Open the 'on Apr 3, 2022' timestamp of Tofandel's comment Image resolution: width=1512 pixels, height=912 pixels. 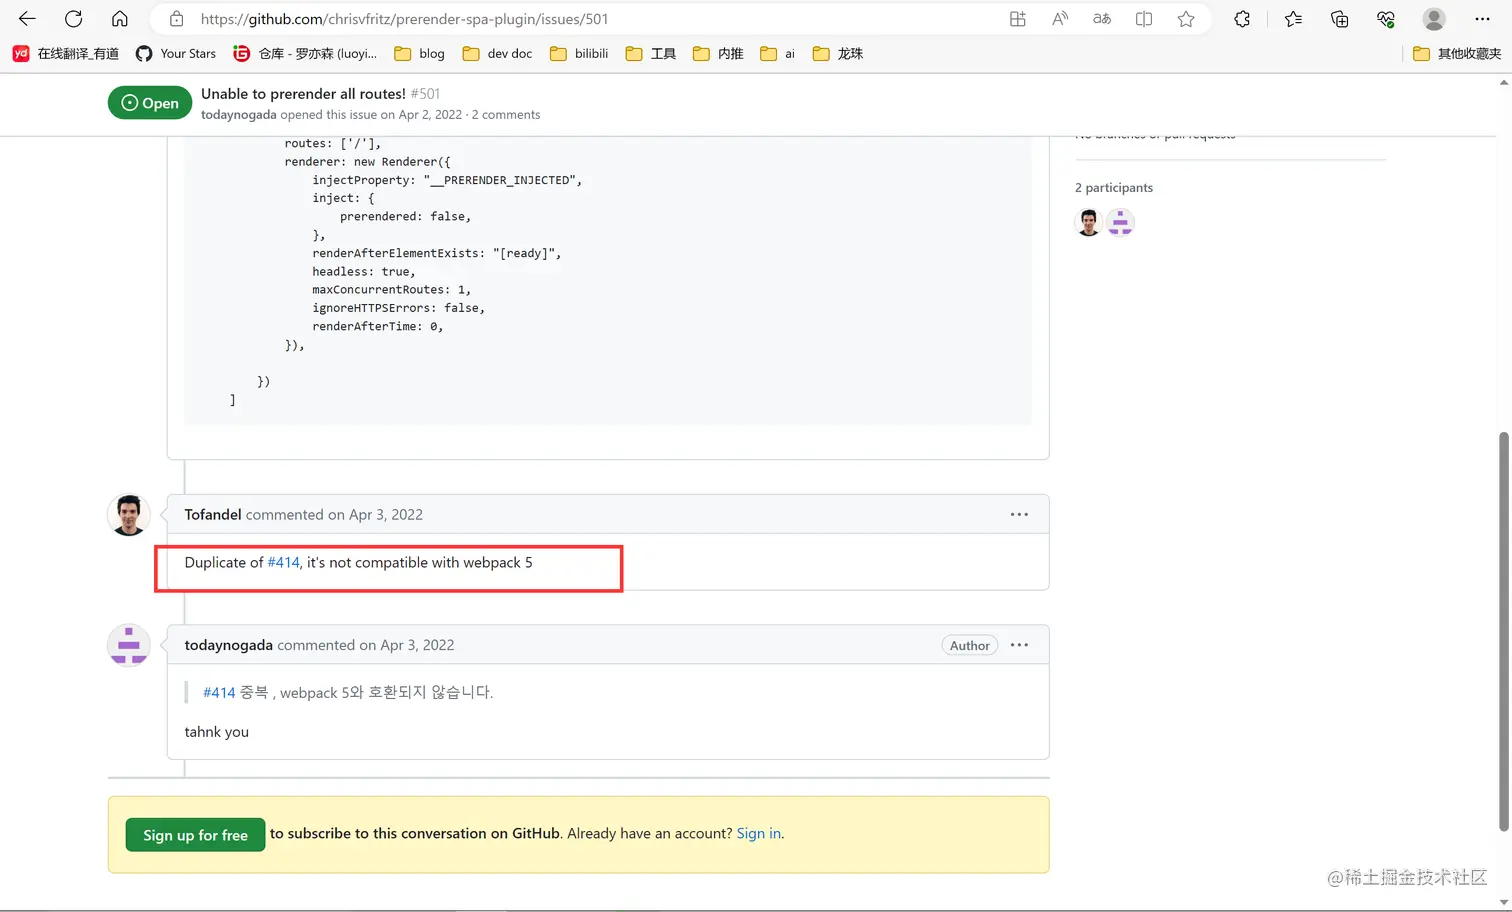pos(375,515)
